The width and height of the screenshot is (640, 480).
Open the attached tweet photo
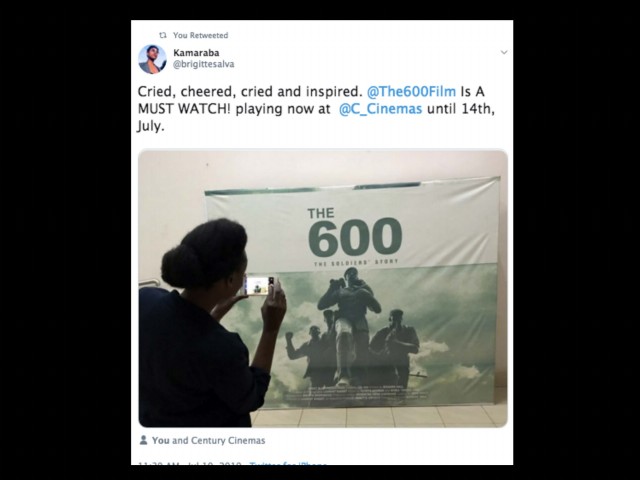(x=323, y=289)
